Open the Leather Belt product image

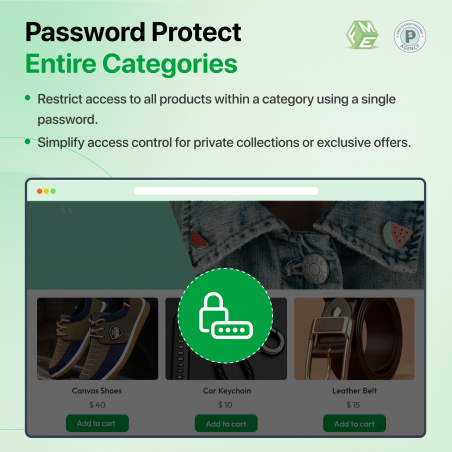click(354, 339)
